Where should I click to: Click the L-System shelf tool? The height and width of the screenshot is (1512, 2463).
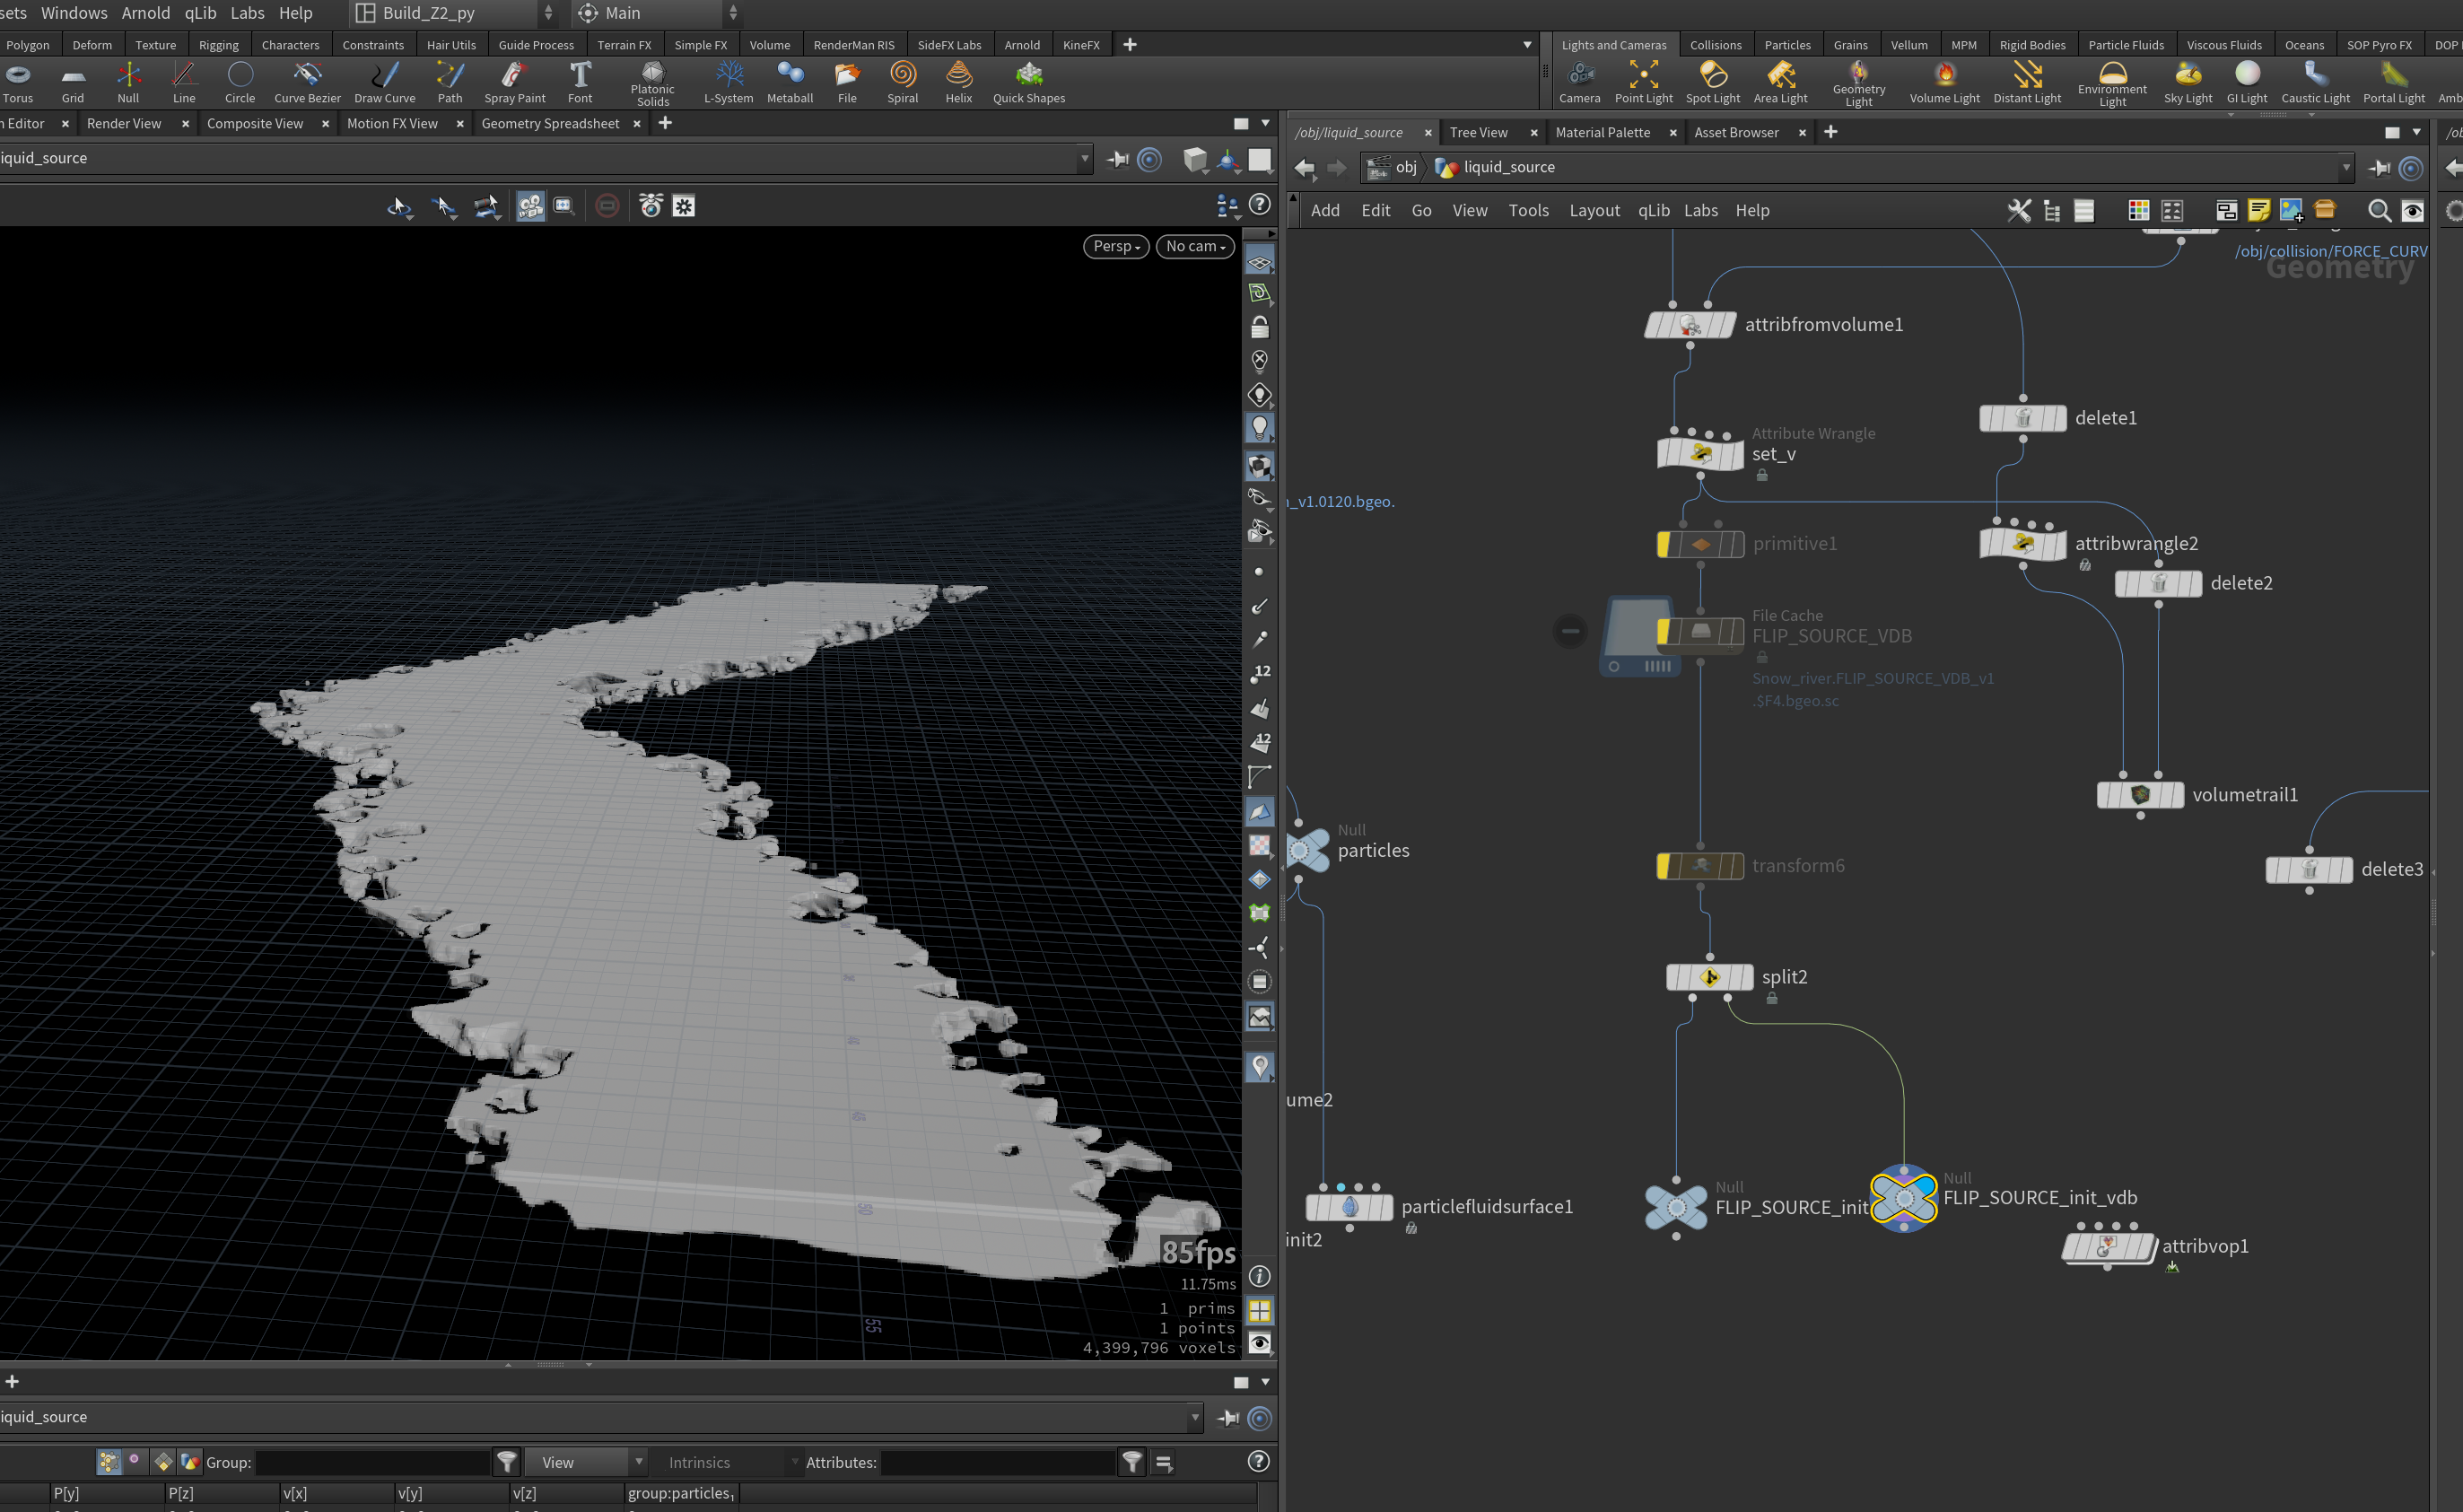(728, 82)
